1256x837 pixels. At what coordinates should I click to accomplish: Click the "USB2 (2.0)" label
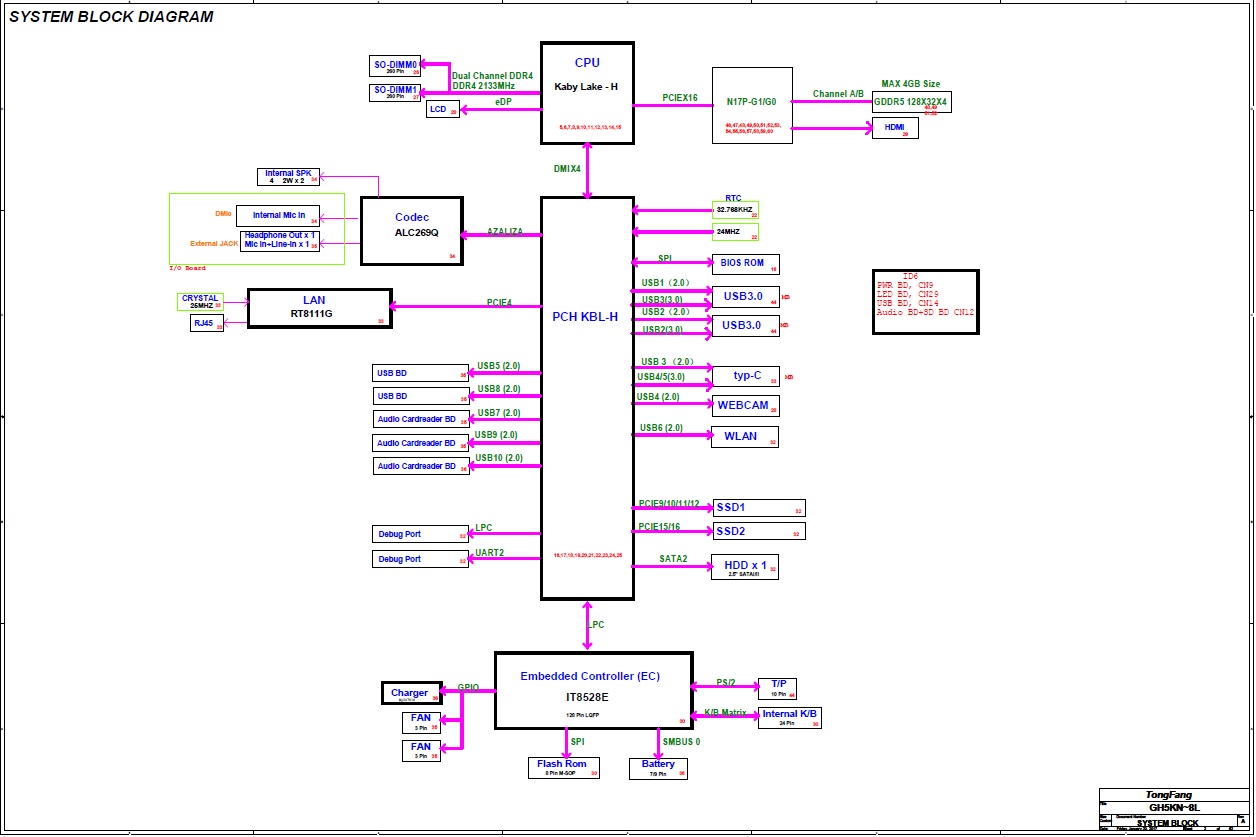pyautogui.click(x=666, y=312)
